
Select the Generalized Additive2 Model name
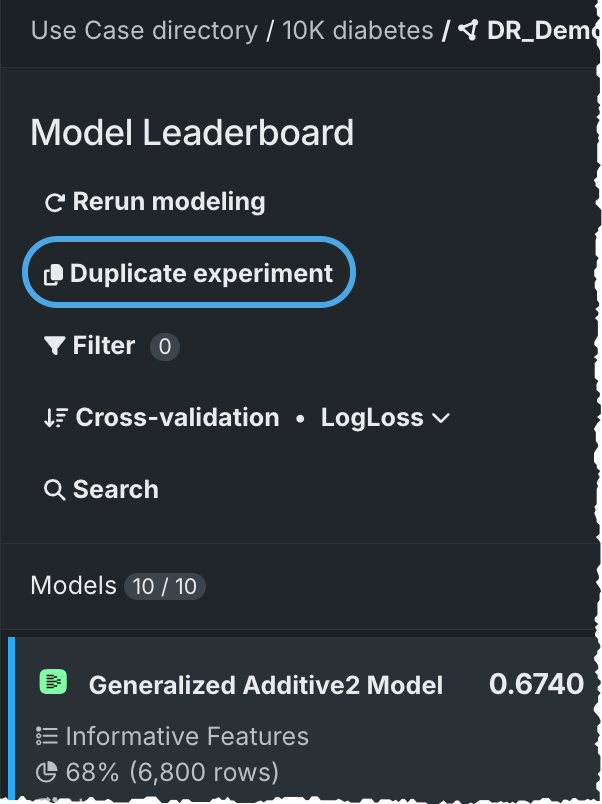click(x=265, y=685)
